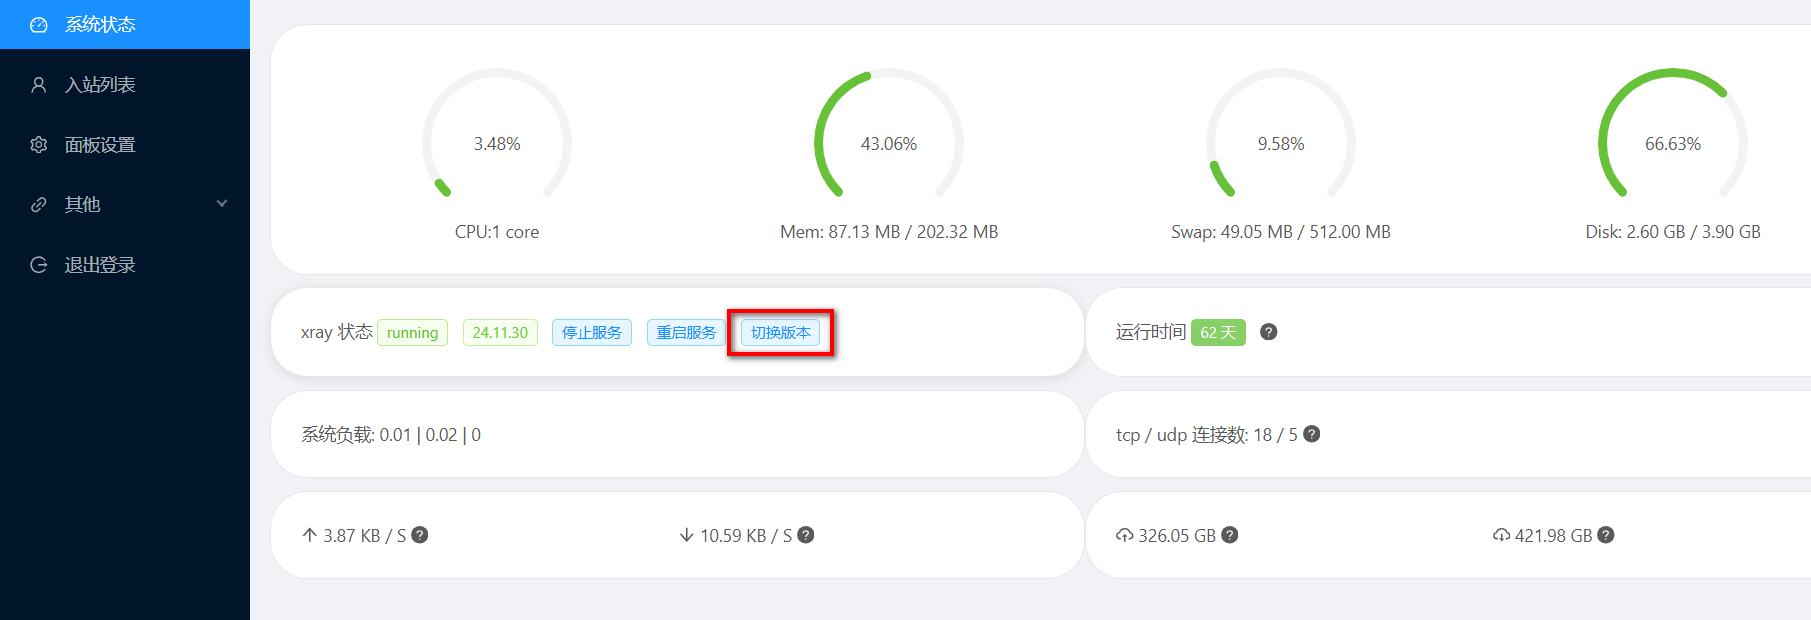Click the help icon next to 运行时间
This screenshot has height=620, width=1811.
click(1269, 332)
